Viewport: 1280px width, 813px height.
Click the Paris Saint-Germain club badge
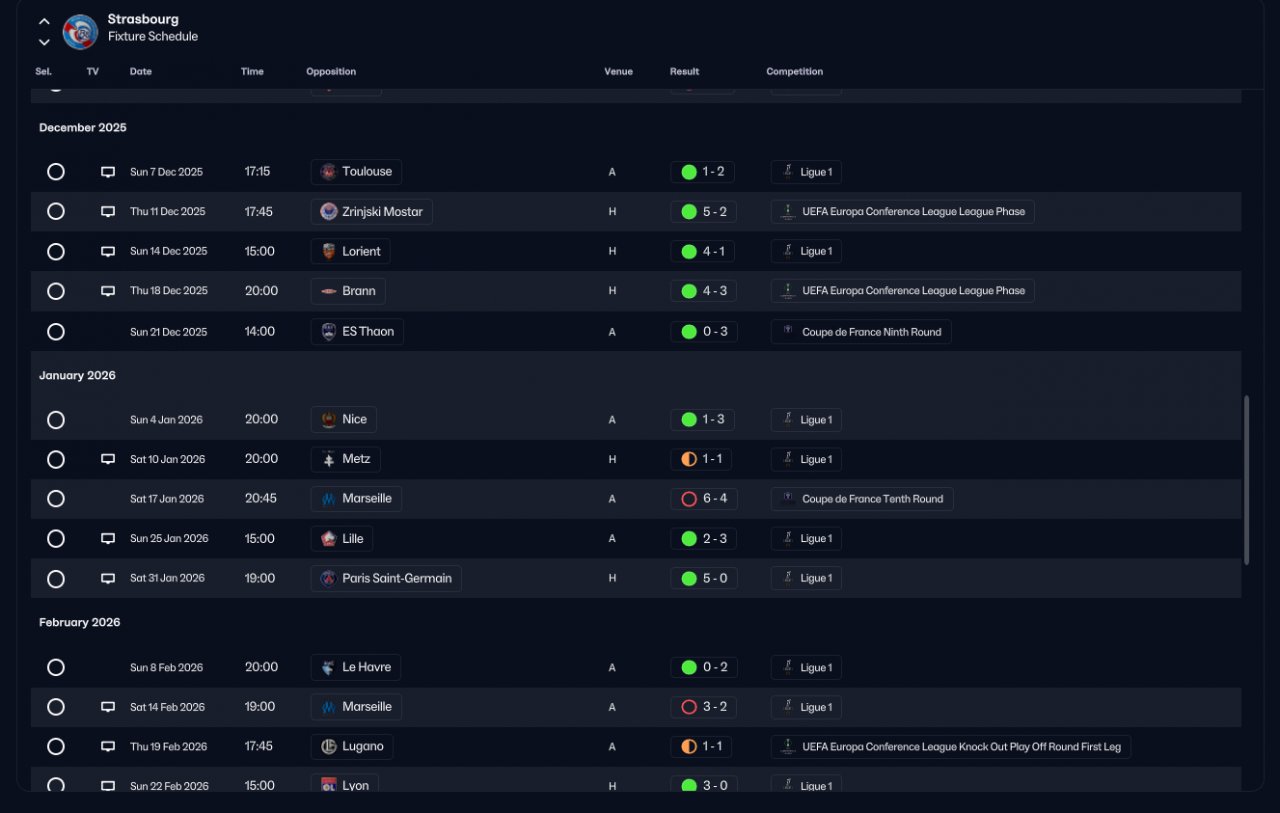point(328,578)
